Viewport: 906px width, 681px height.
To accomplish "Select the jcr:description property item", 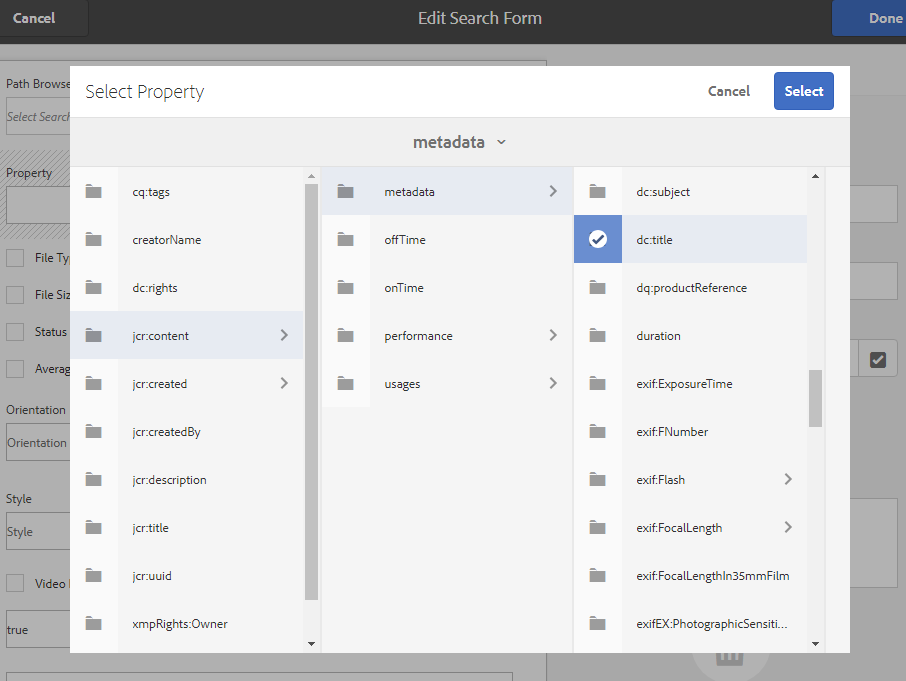I will point(169,480).
